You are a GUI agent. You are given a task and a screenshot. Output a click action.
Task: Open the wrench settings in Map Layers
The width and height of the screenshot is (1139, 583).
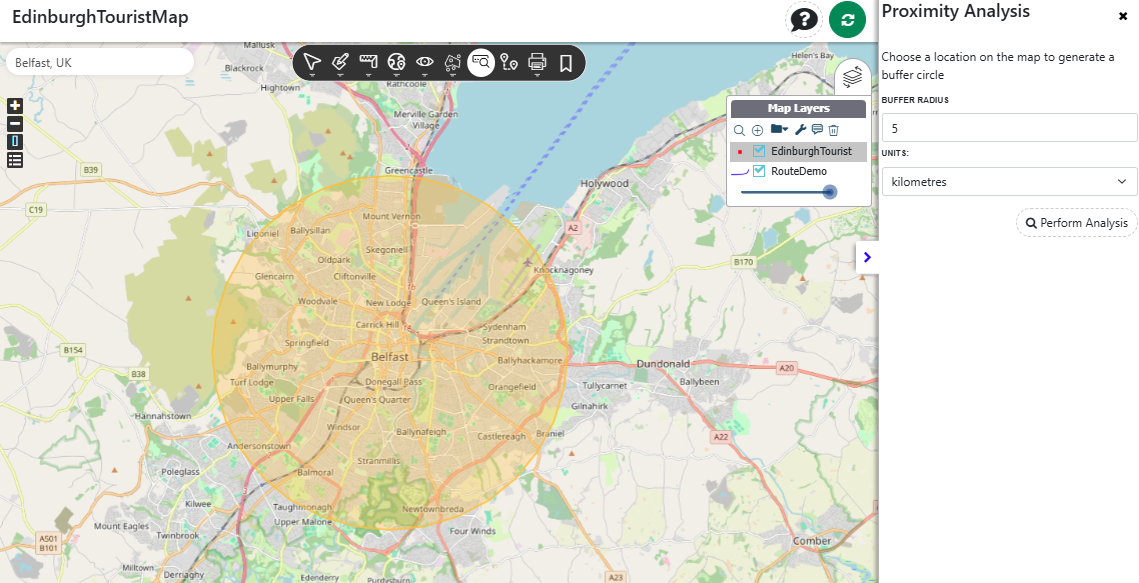point(800,130)
